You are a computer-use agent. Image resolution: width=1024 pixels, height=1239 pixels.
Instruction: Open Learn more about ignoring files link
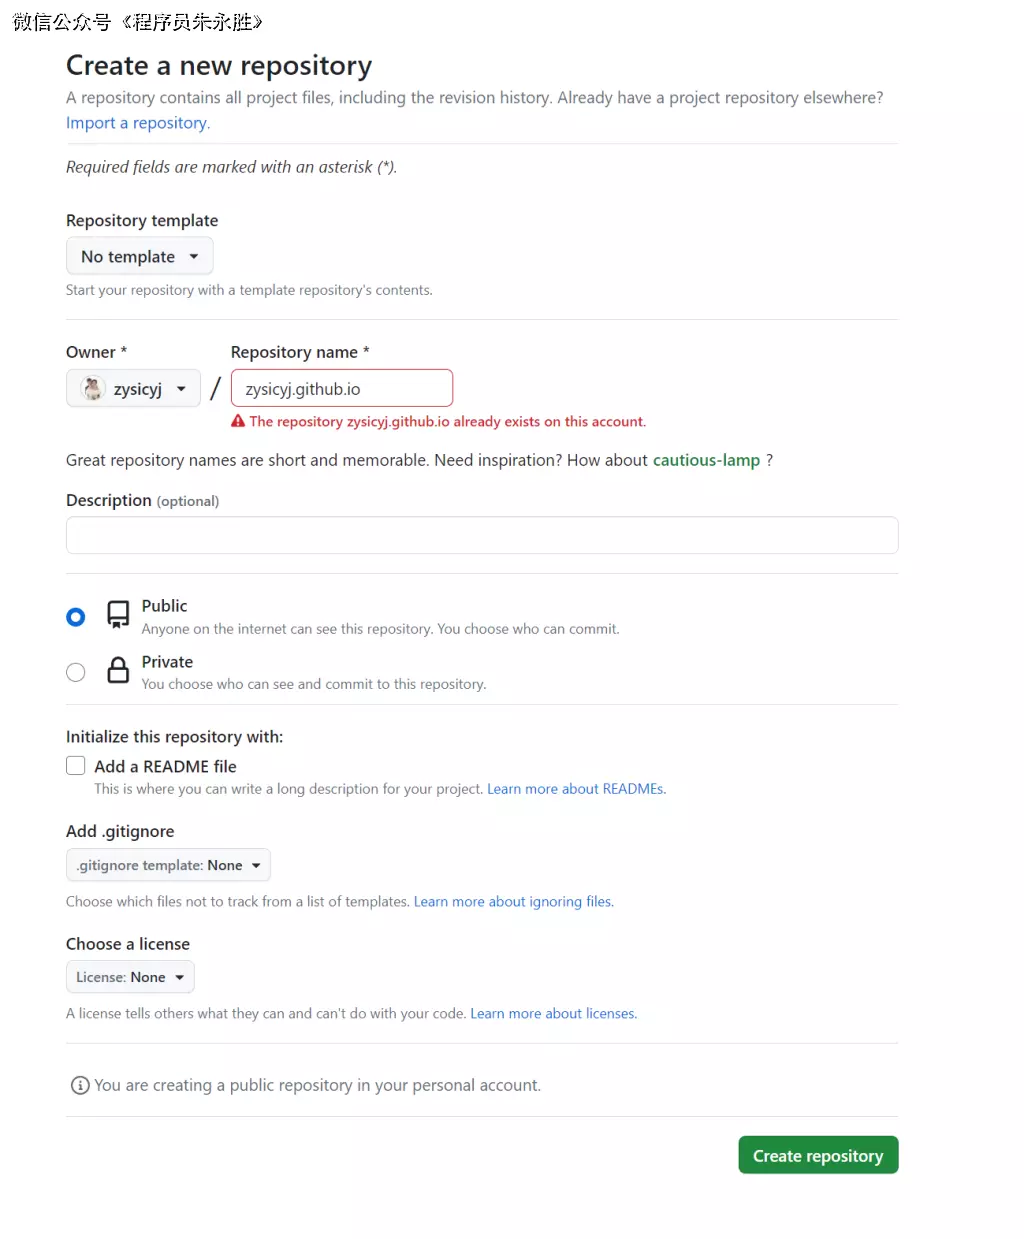513,901
